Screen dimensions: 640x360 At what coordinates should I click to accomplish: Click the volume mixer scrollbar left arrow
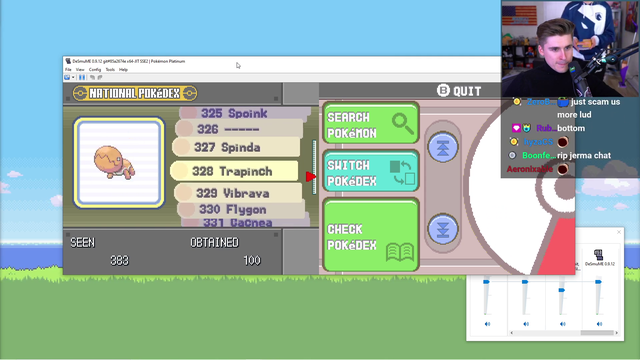pyautogui.click(x=512, y=333)
